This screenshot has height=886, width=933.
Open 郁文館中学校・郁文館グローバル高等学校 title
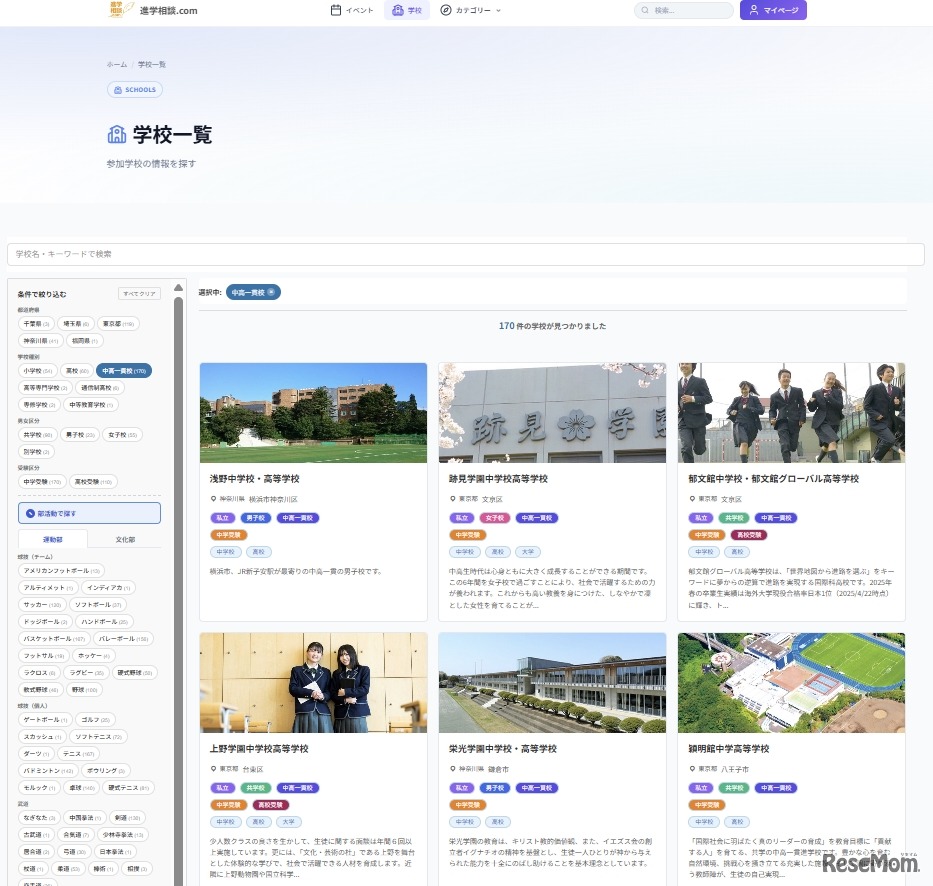[x=774, y=479]
